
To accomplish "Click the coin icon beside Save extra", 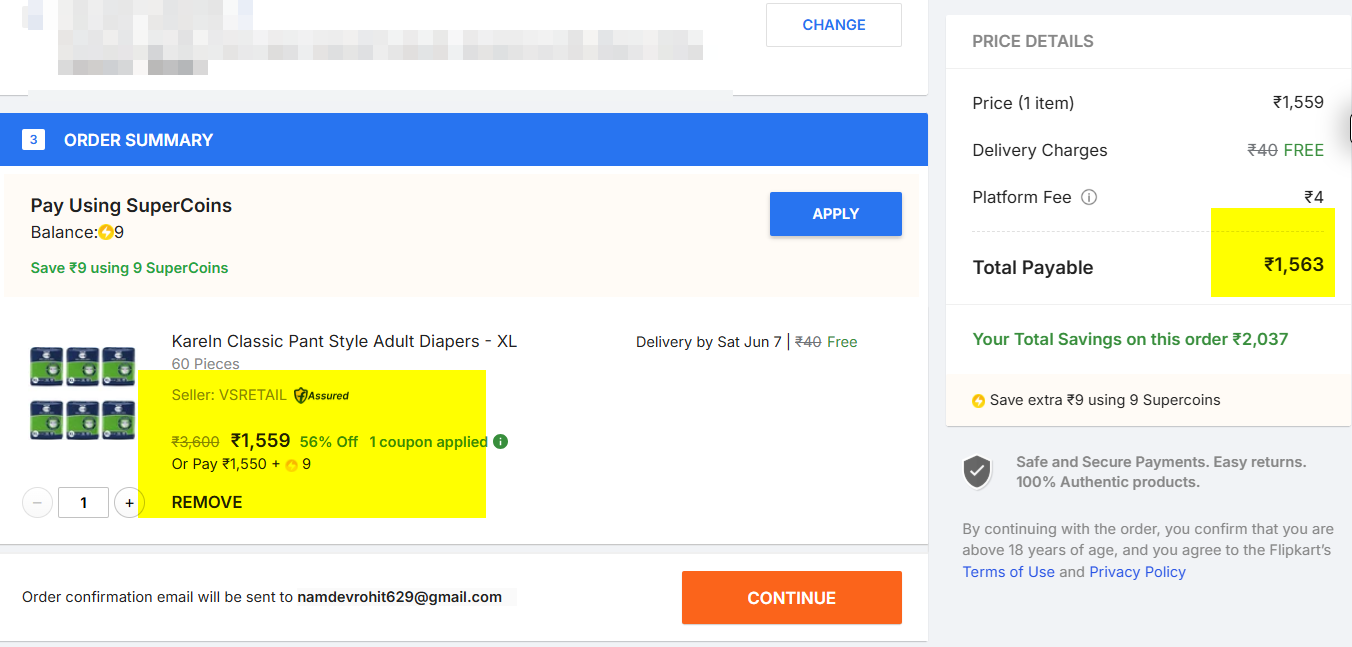I will coord(978,401).
